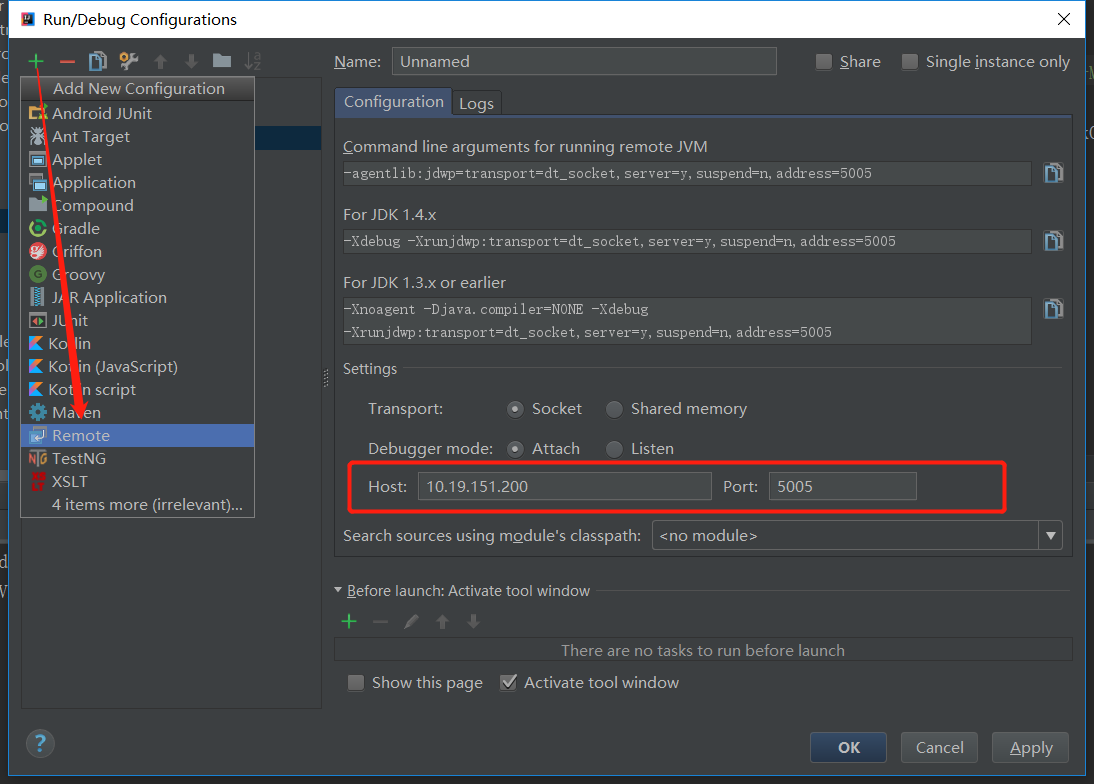This screenshot has width=1094, height=784.
Task: Switch debugger mode to Listen
Action: [x=613, y=449]
